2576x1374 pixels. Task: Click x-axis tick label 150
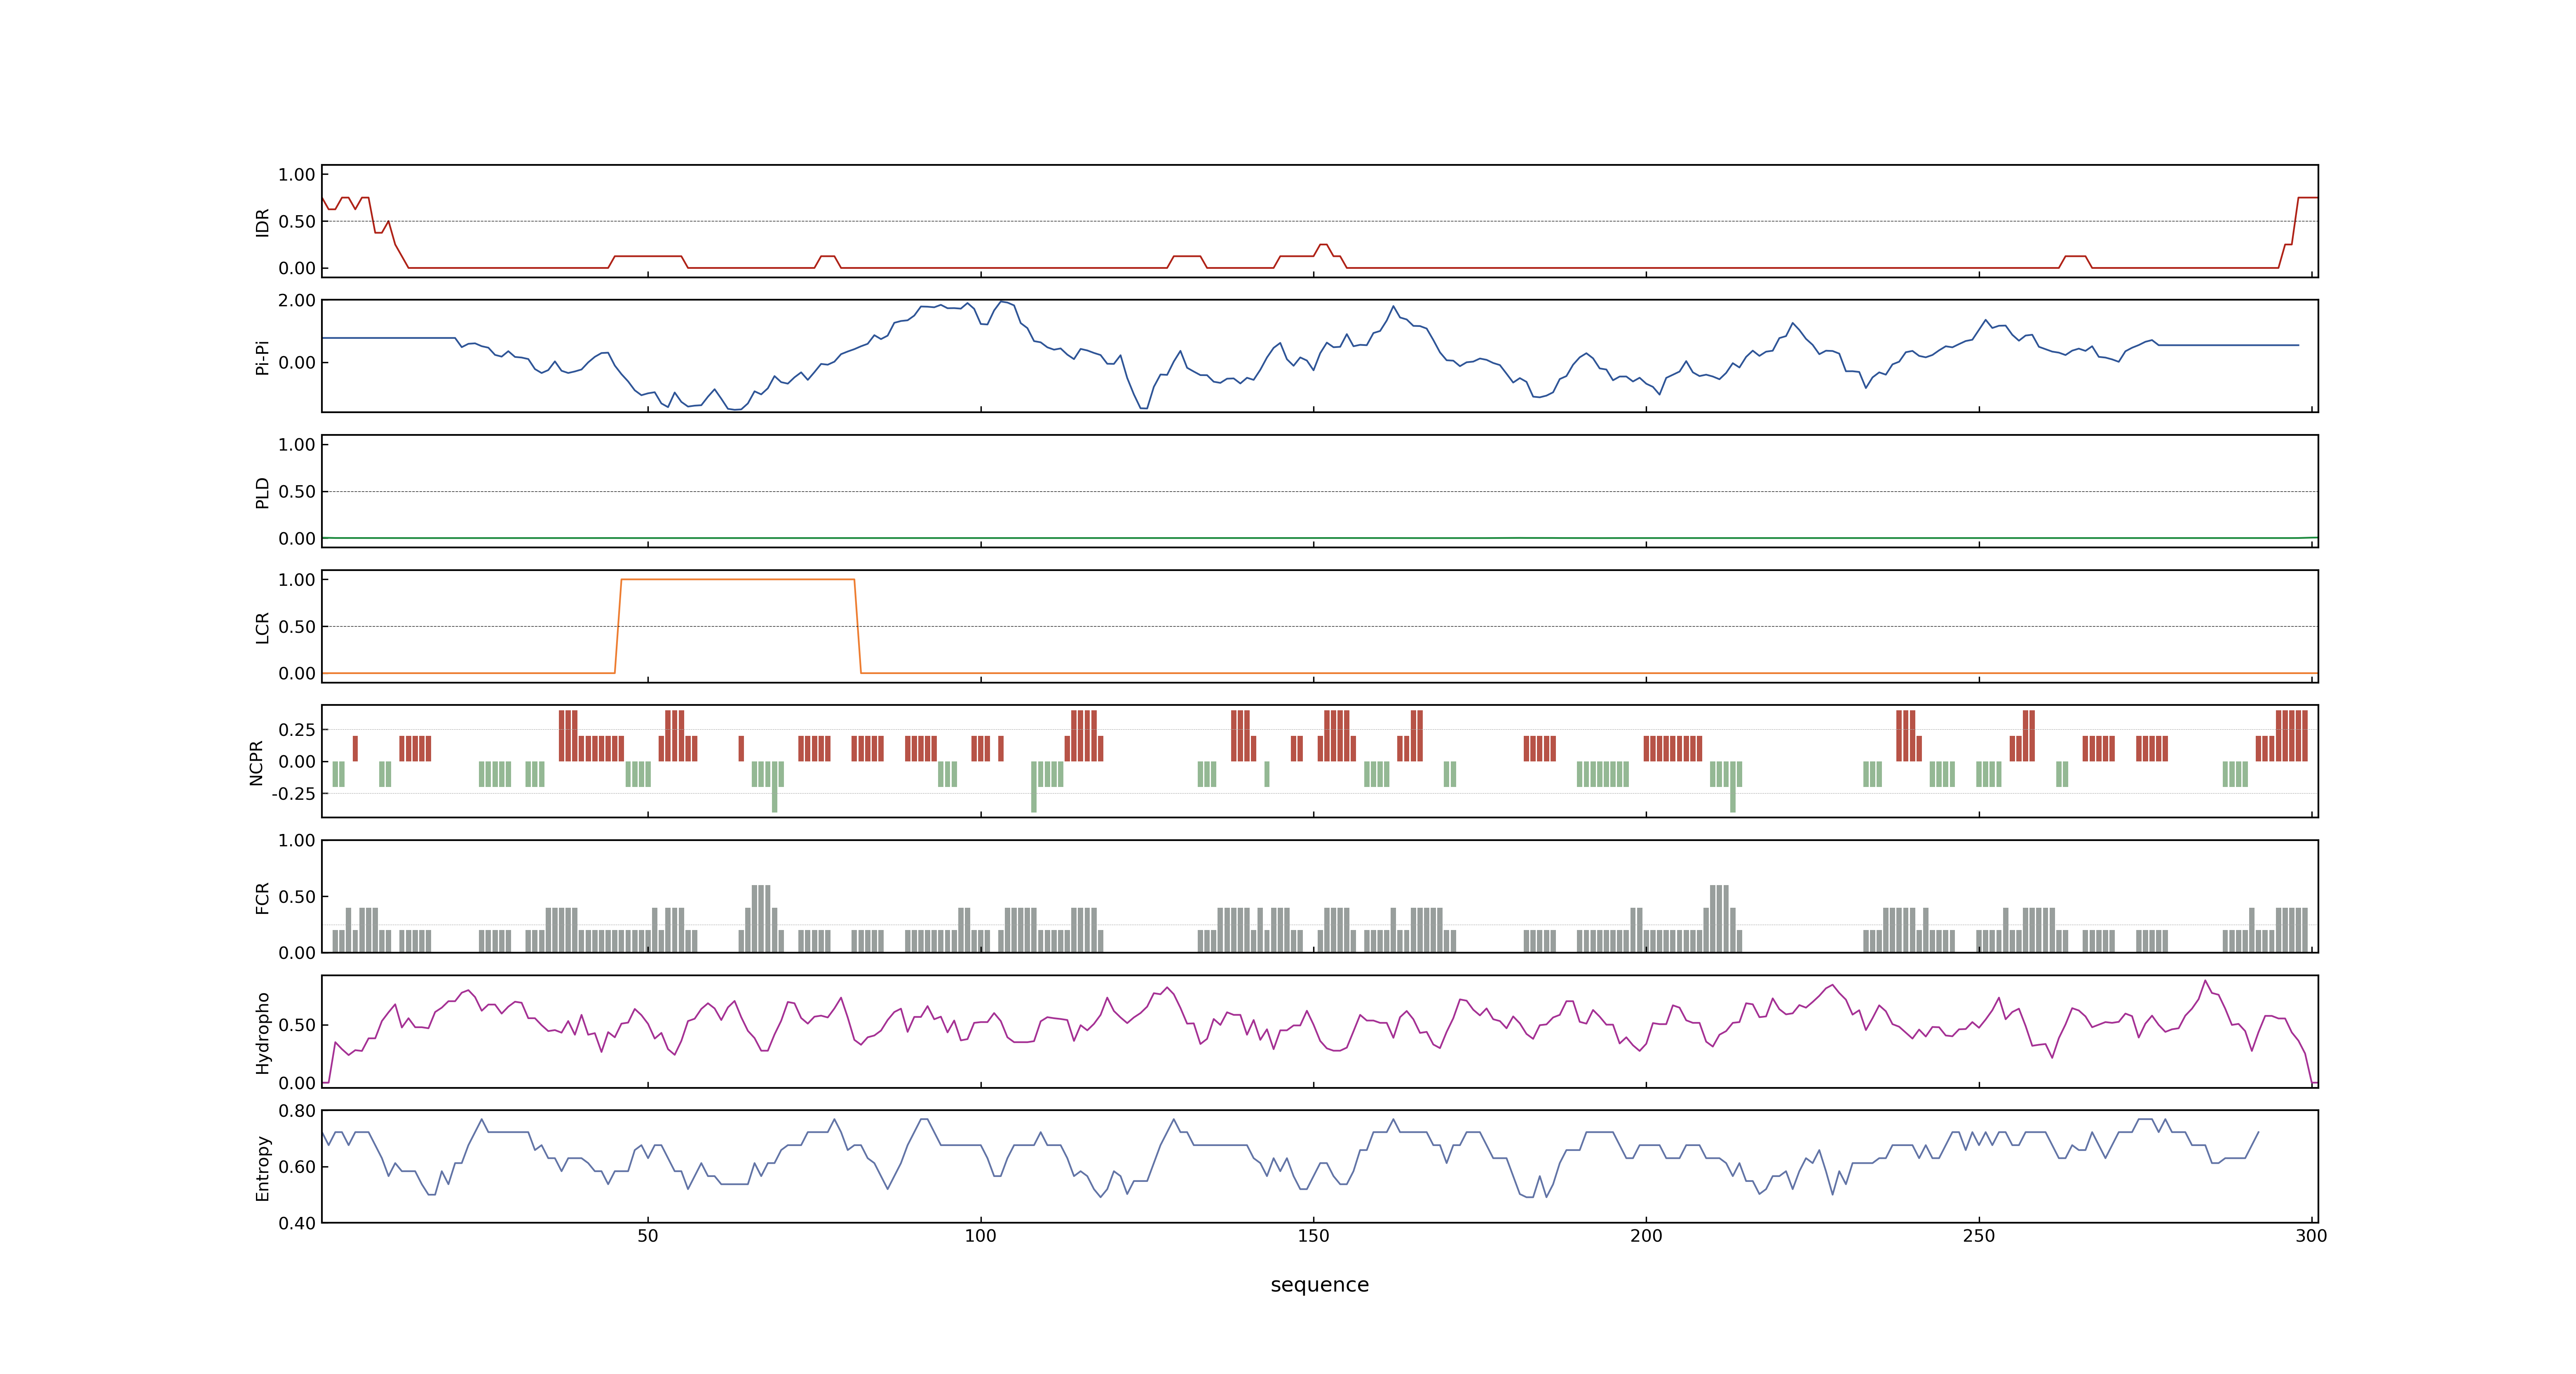tap(1313, 1235)
